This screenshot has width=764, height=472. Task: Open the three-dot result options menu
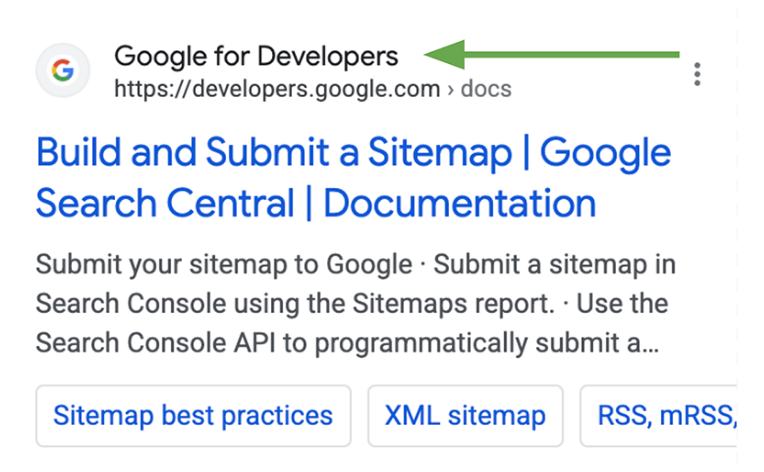click(697, 74)
